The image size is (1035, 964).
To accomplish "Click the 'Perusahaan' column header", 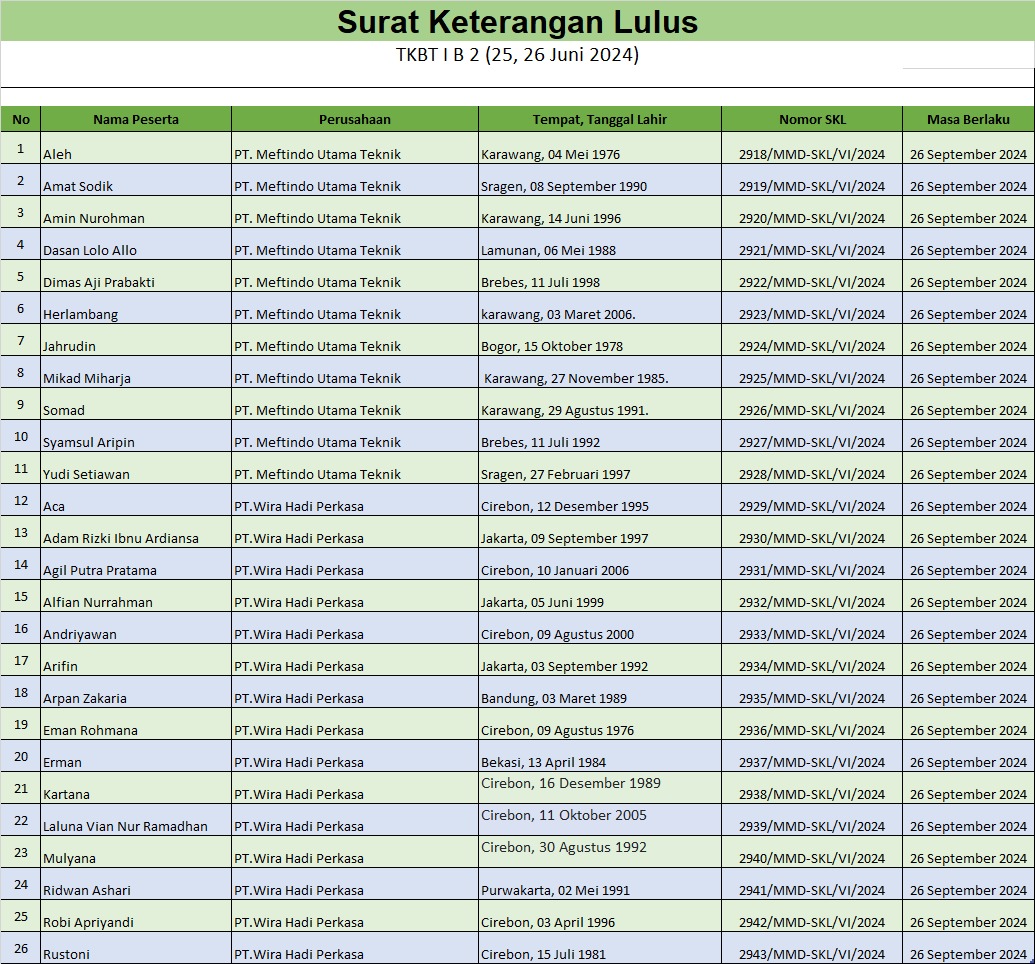I will [x=354, y=120].
